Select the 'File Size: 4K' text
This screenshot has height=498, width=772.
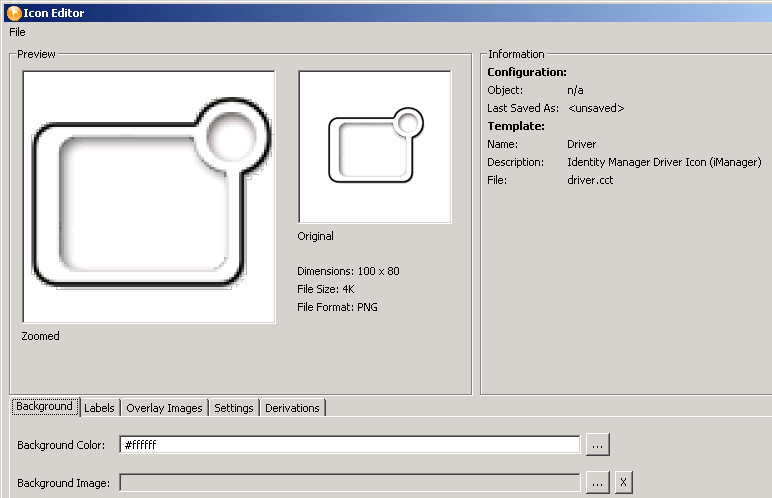pyautogui.click(x=326, y=289)
